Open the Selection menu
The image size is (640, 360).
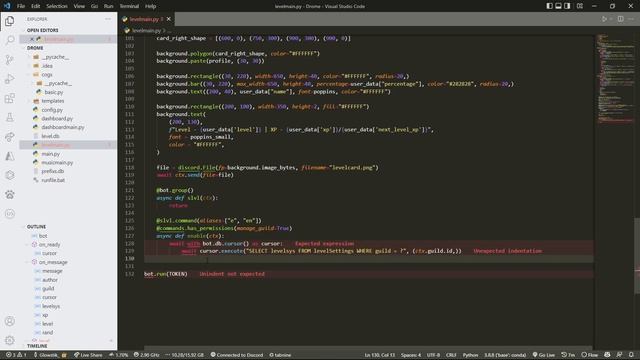(x=57, y=6)
